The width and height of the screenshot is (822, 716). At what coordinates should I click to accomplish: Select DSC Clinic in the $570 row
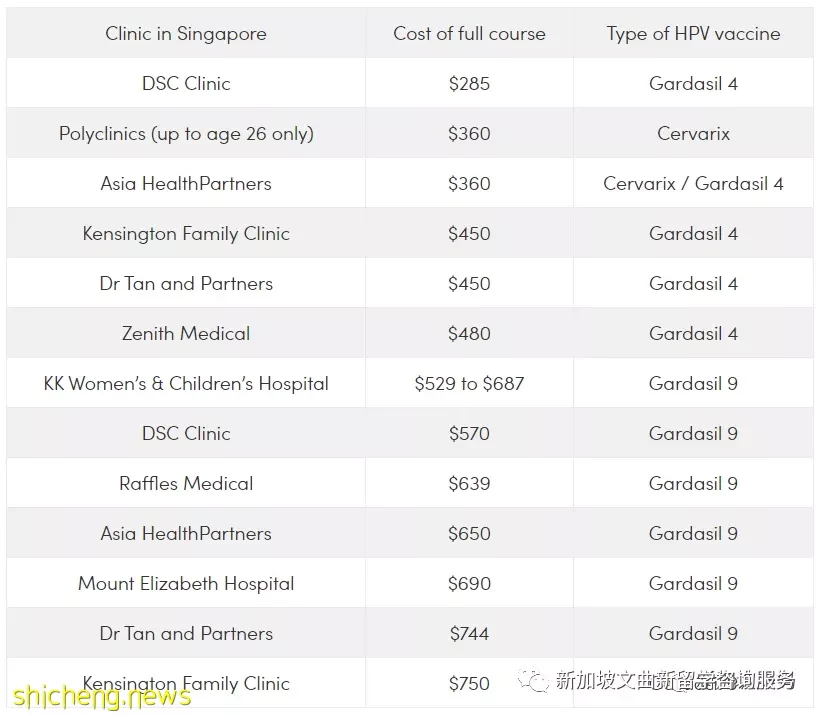[186, 433]
